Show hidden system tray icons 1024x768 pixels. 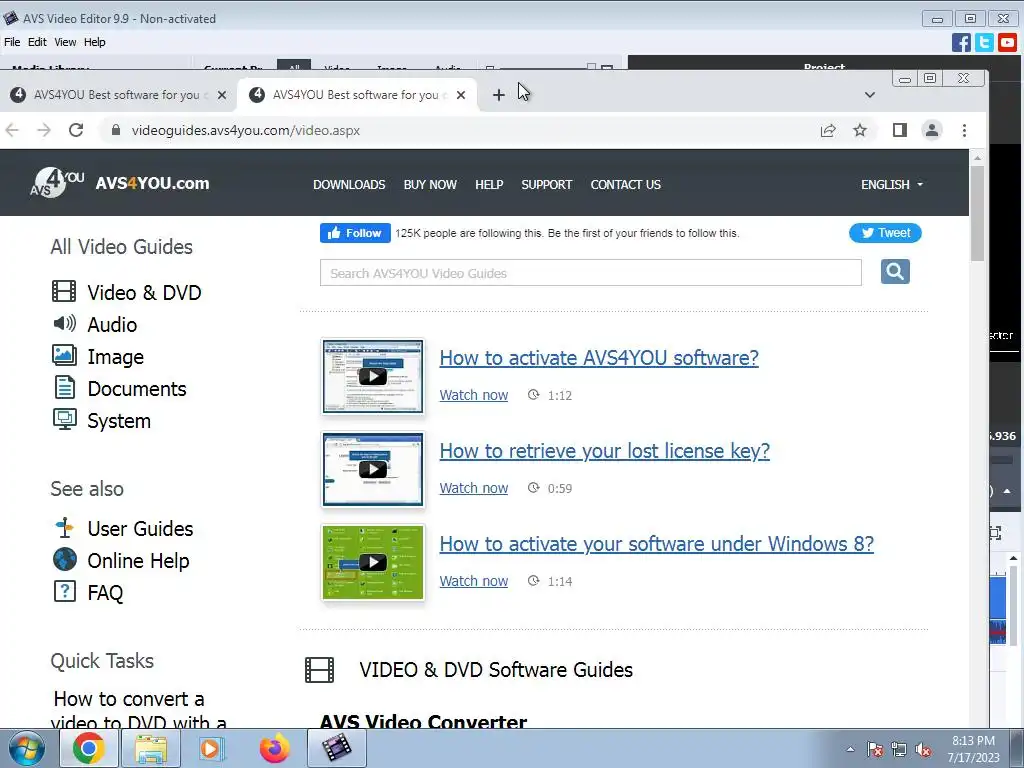pyautogui.click(x=850, y=750)
